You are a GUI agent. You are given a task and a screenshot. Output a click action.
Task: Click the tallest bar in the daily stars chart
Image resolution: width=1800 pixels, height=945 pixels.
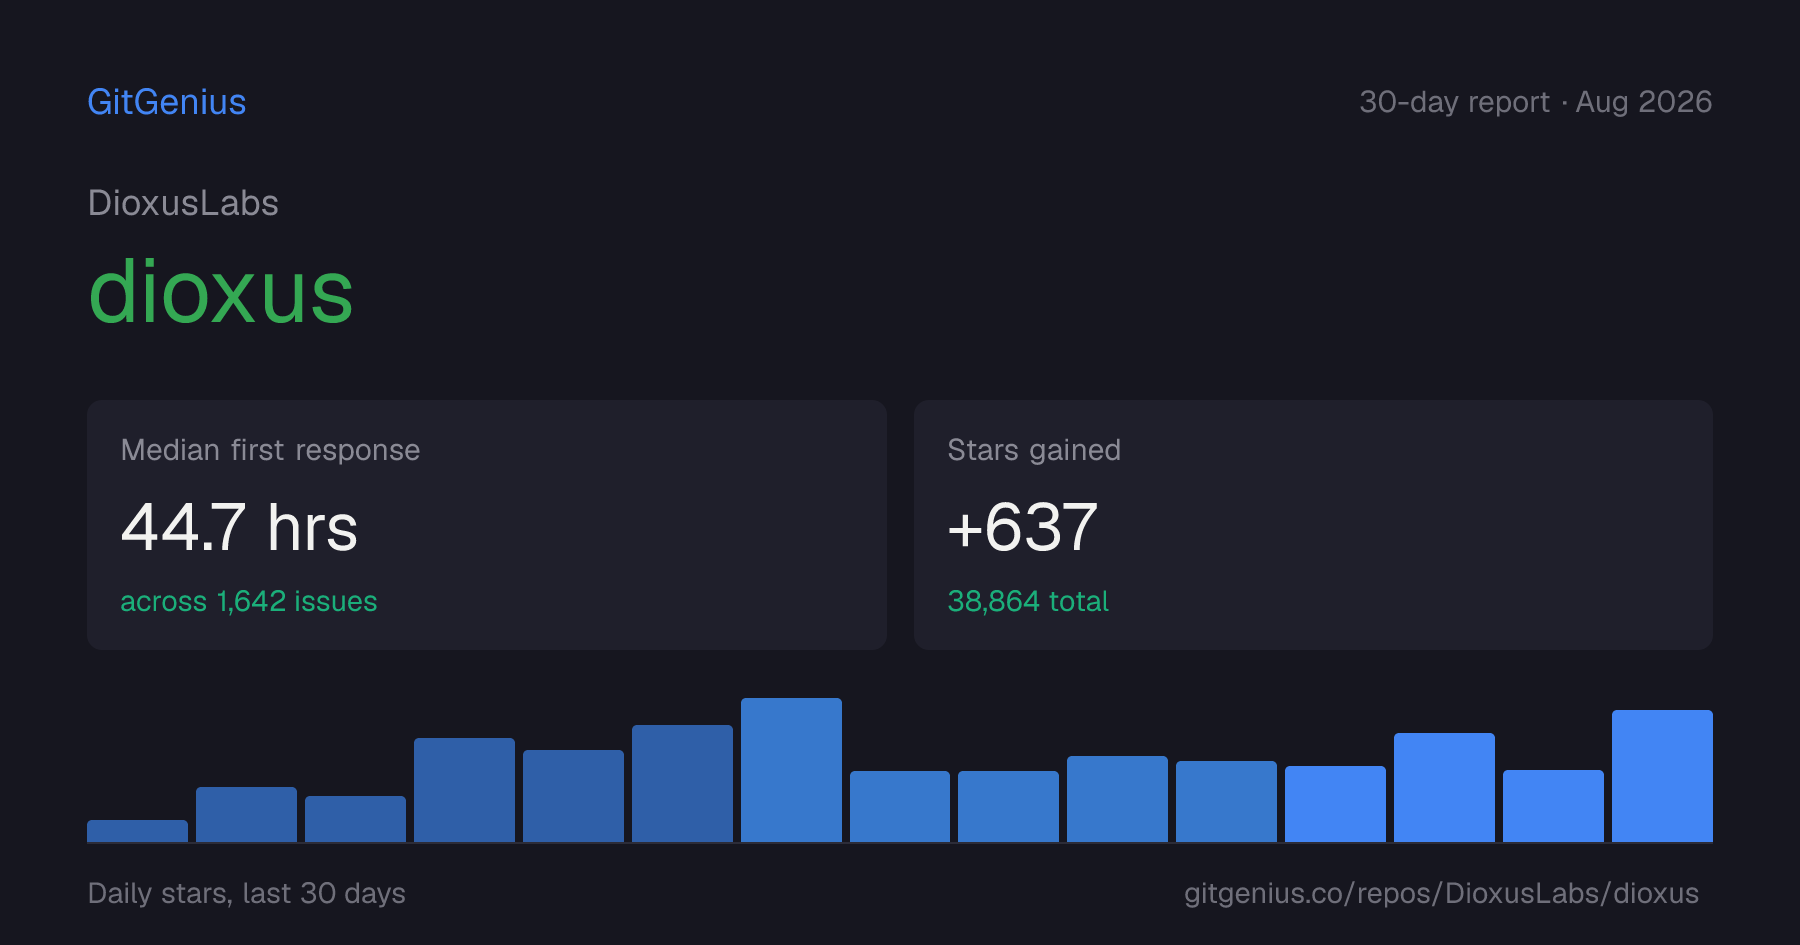coord(791,770)
